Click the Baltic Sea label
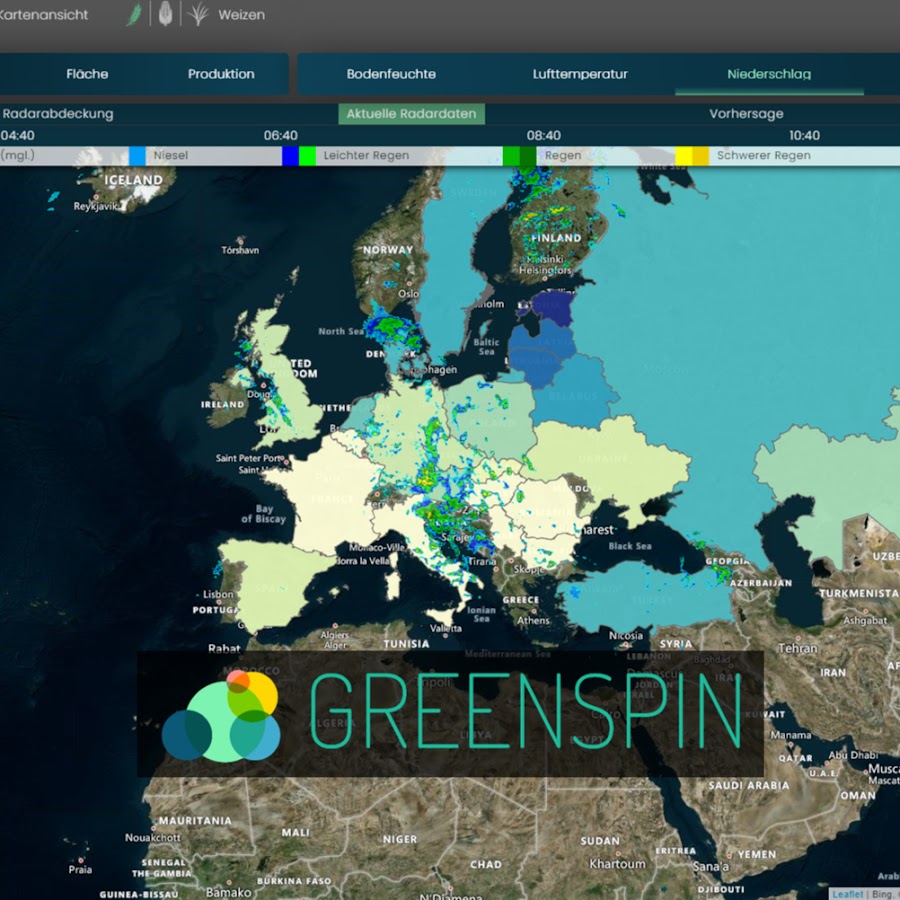900x900 pixels. coord(486,347)
